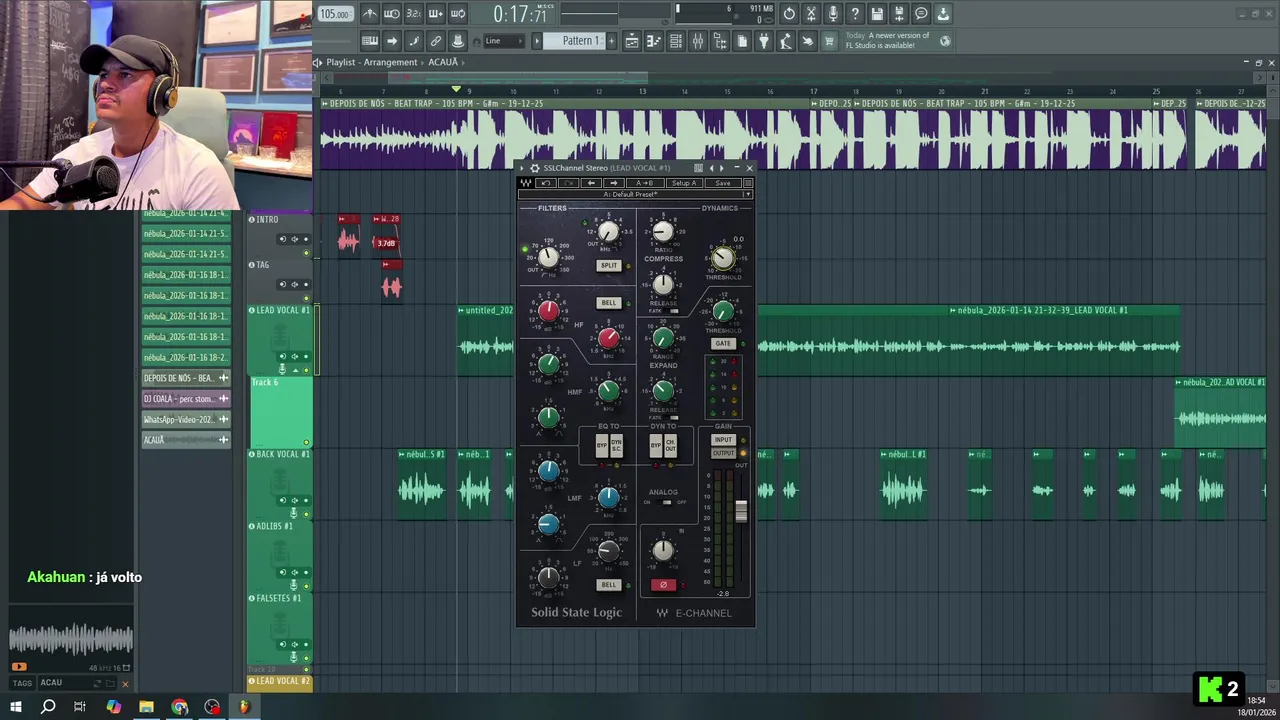1280x720 pixels.
Task: Open the content download icon at toolbar end
Action: (943, 14)
